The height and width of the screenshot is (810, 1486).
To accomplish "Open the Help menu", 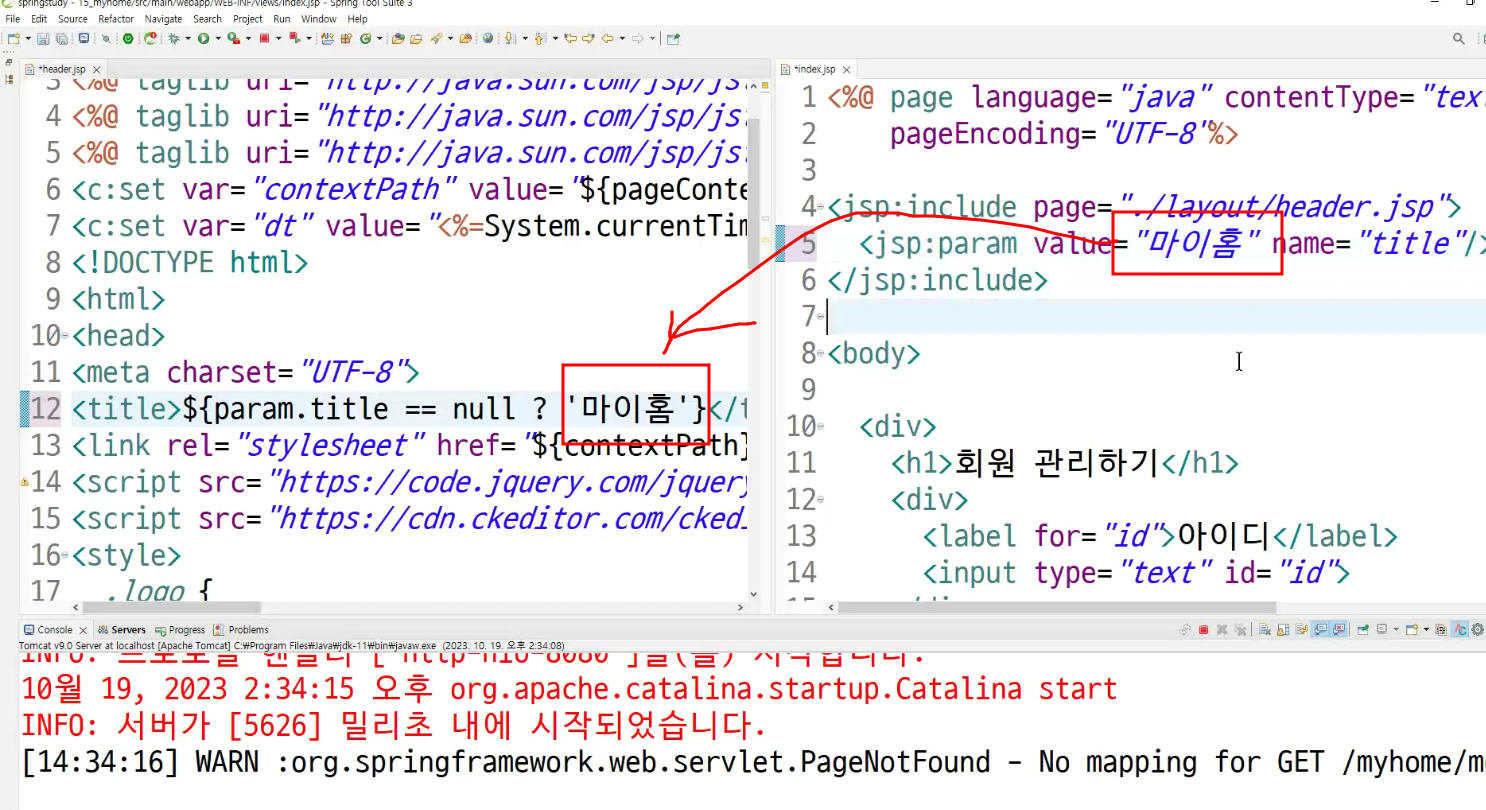I will click(357, 19).
